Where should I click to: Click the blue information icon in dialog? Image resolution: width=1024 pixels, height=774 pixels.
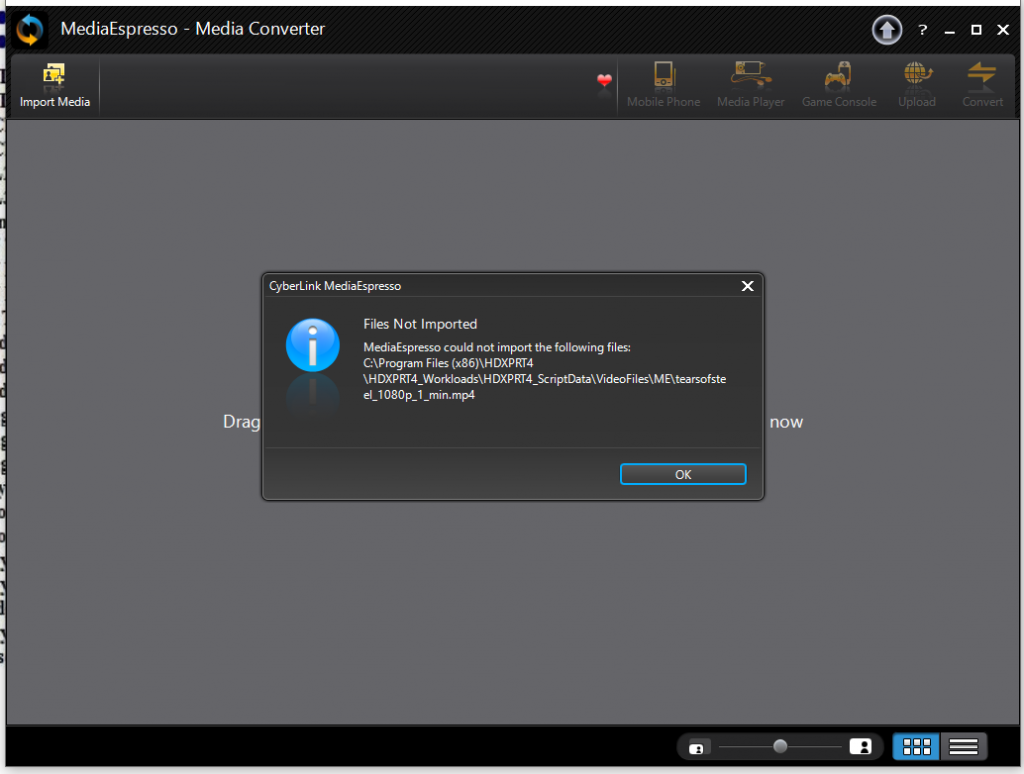313,345
